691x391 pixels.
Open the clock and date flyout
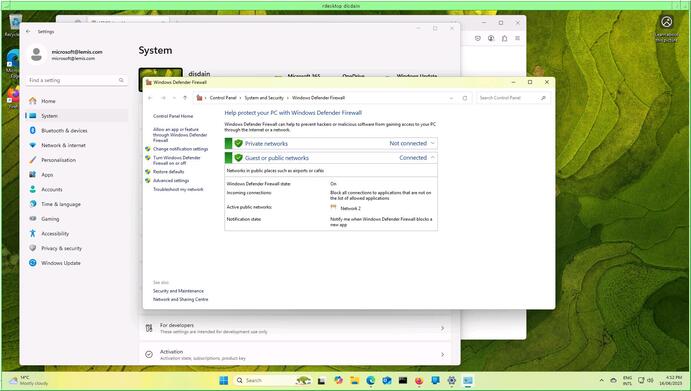pyautogui.click(x=671, y=381)
